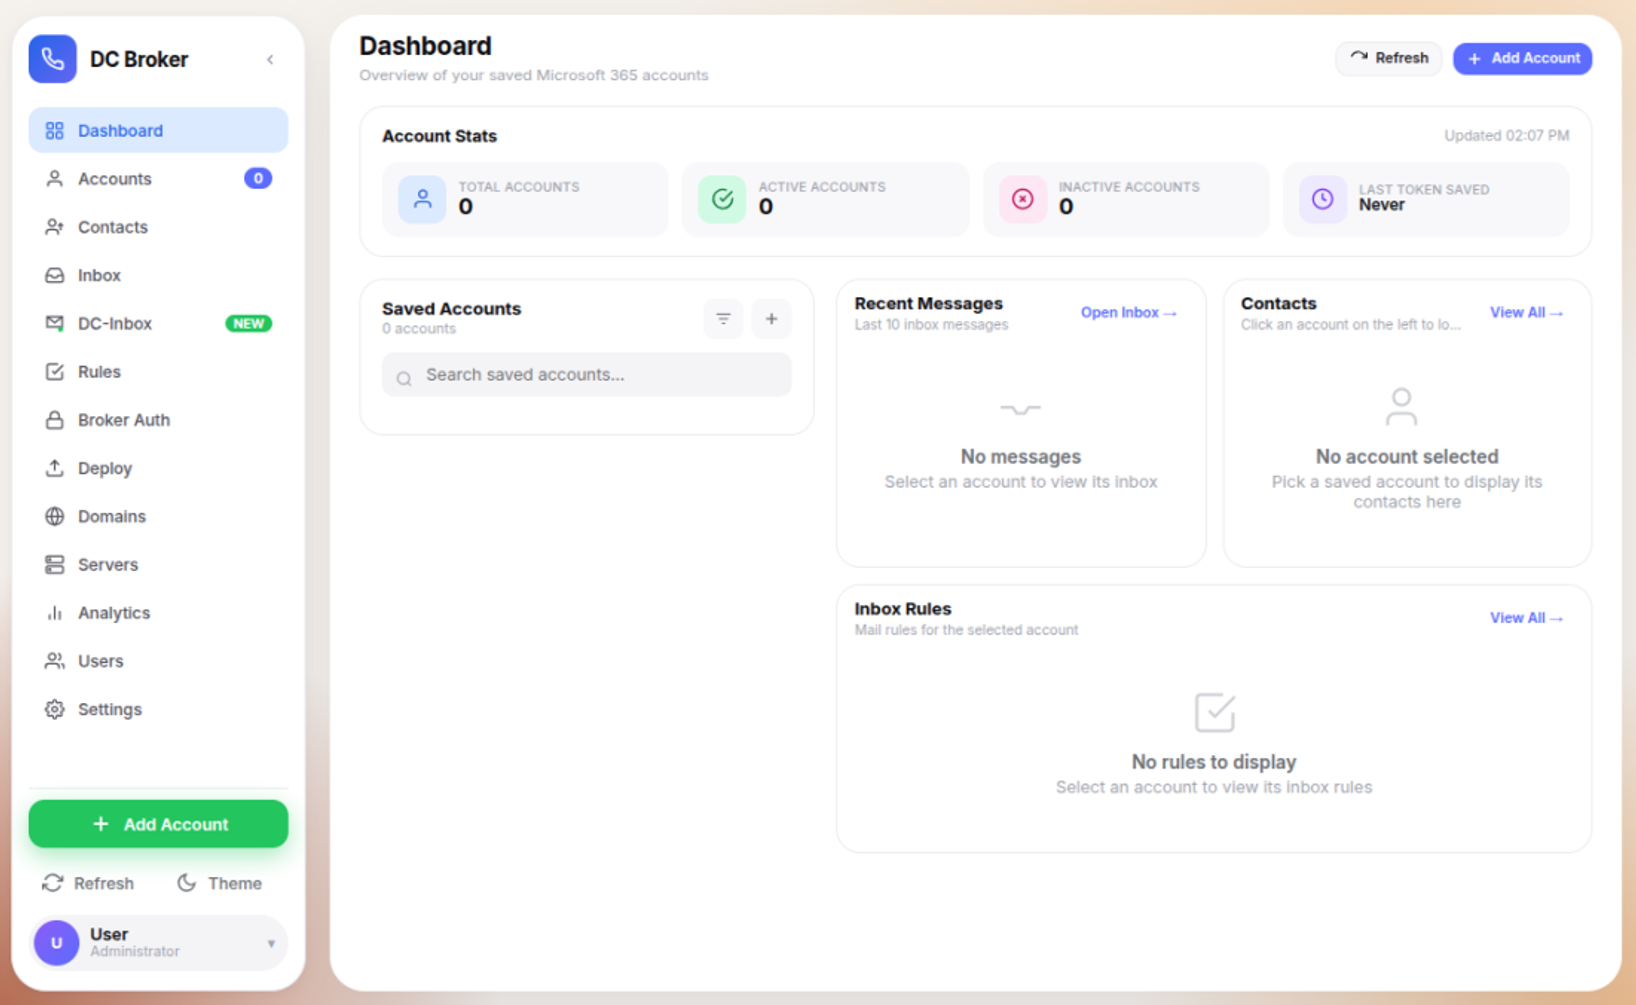Click the Inactive Accounts cross icon
The height and width of the screenshot is (1005, 1636).
pyautogui.click(x=1022, y=199)
